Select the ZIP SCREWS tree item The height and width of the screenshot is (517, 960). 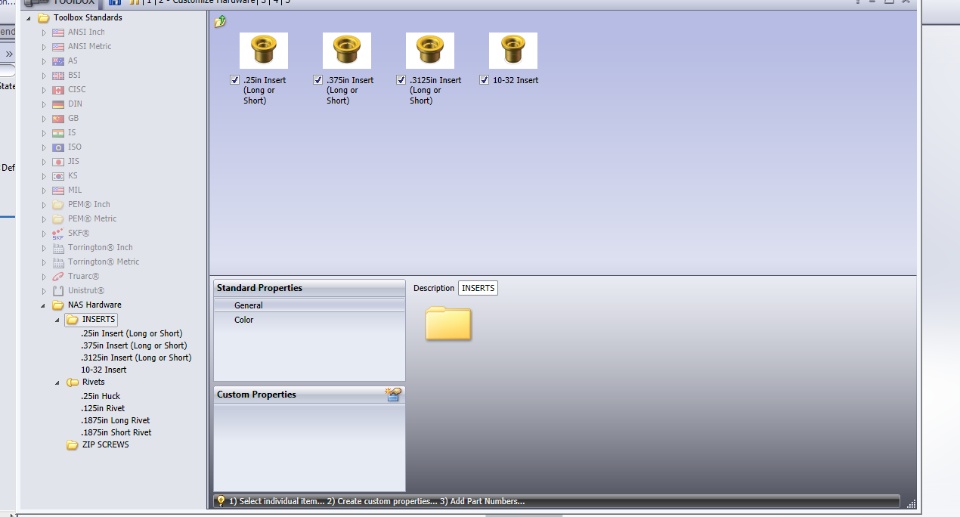(x=105, y=445)
